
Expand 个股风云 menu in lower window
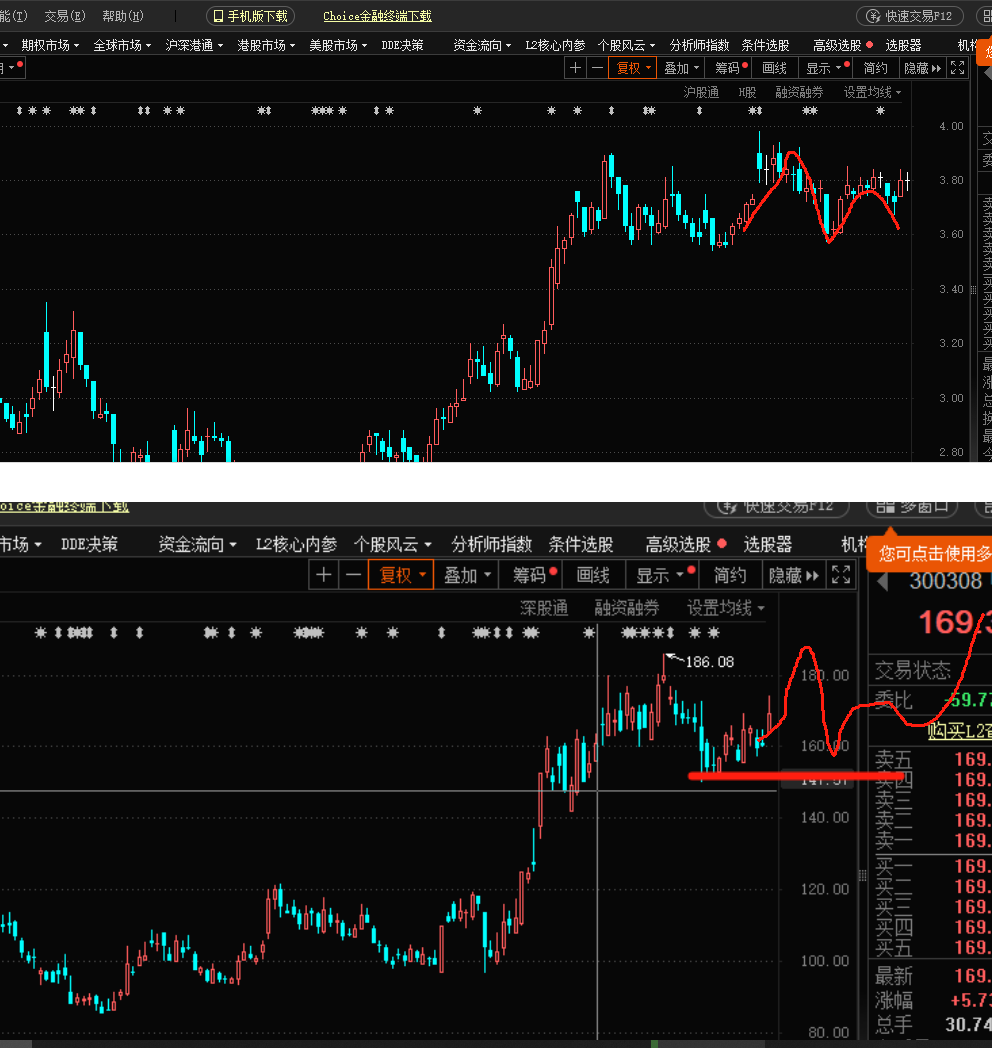[392, 544]
